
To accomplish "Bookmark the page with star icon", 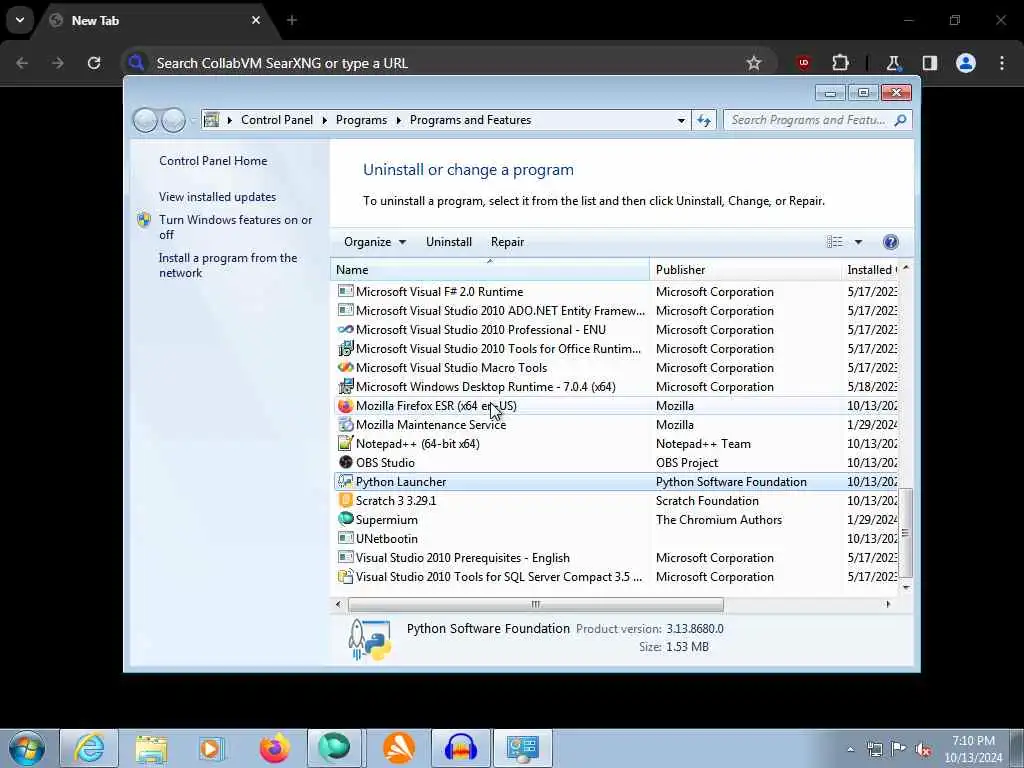I will click(x=754, y=63).
